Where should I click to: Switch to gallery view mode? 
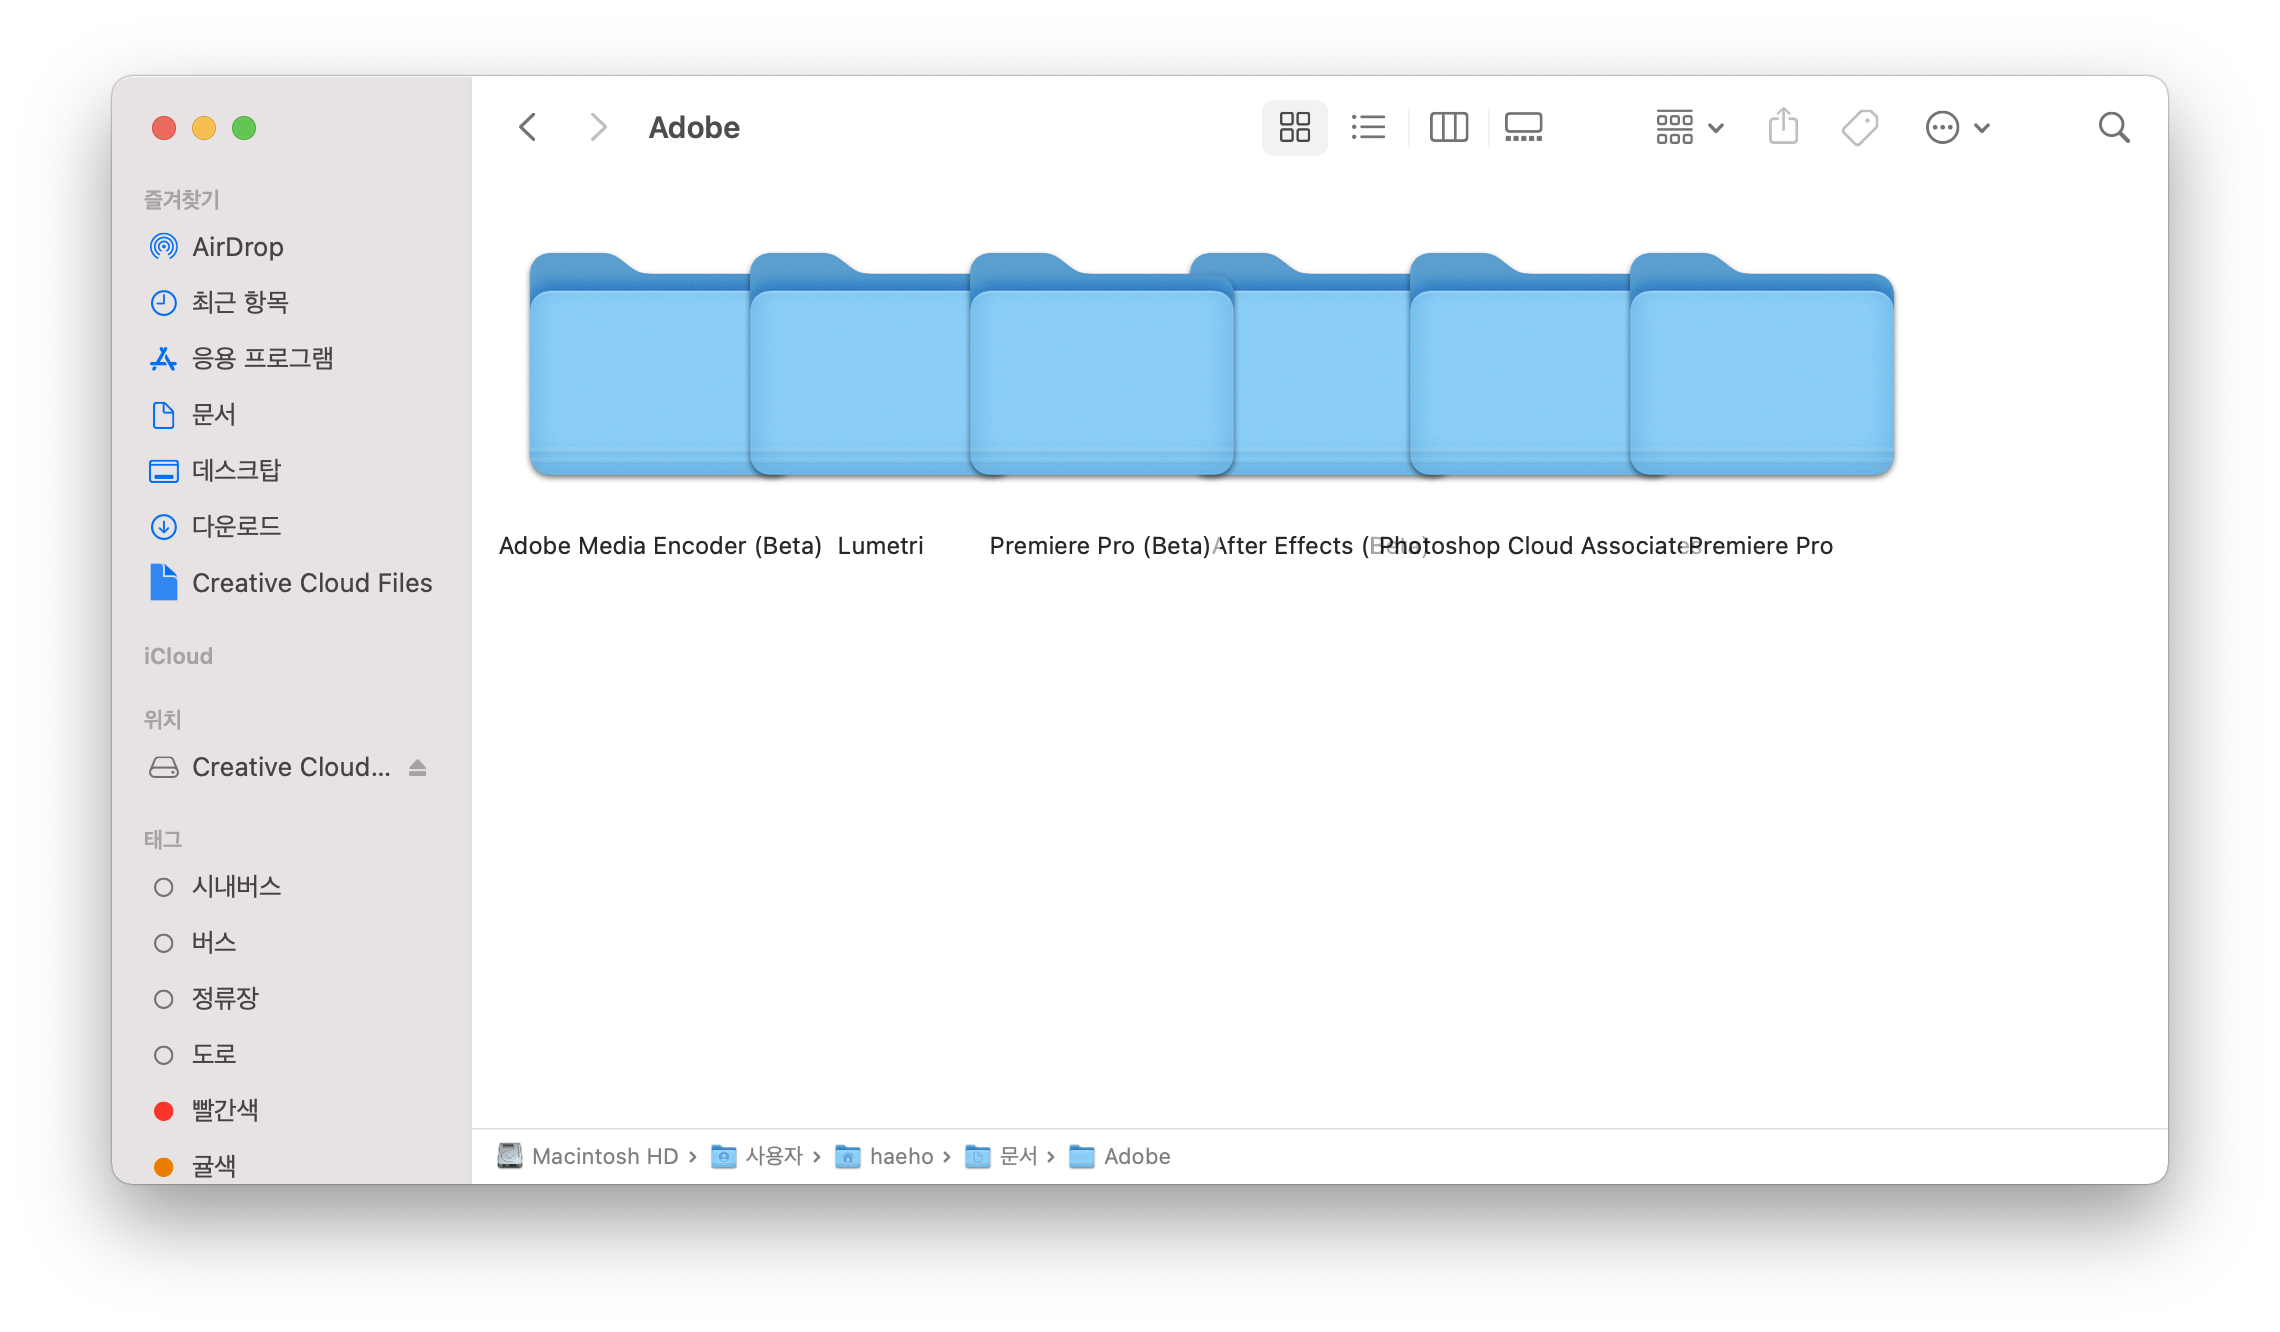[1523, 128]
